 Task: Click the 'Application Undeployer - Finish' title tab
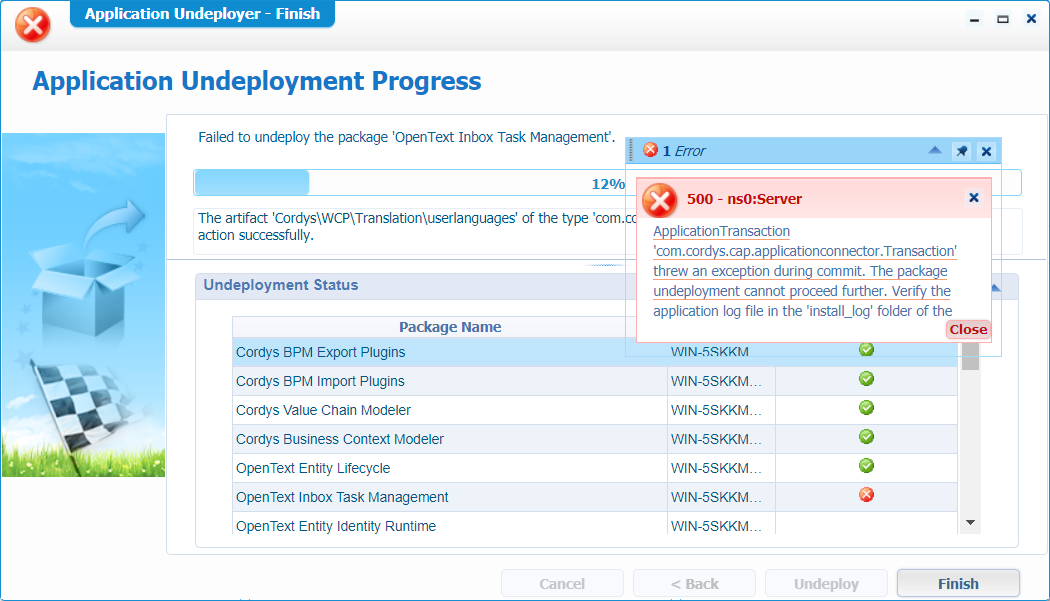click(202, 14)
